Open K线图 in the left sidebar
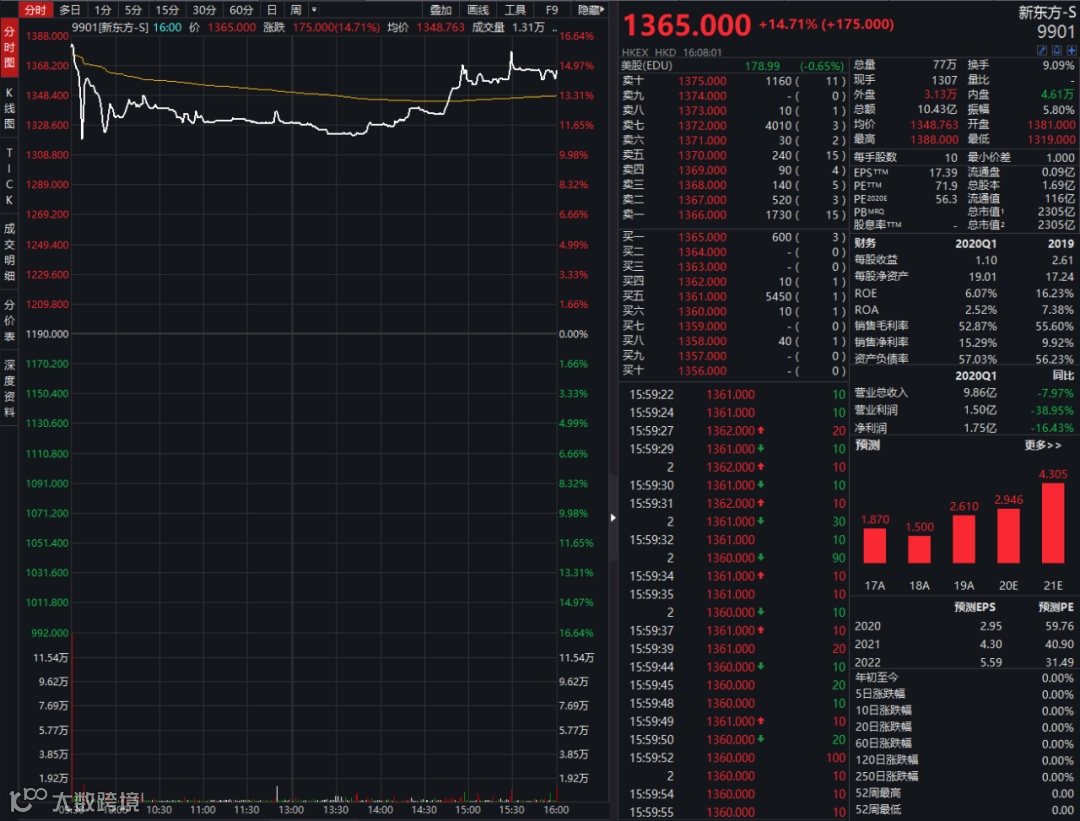 click(9, 108)
